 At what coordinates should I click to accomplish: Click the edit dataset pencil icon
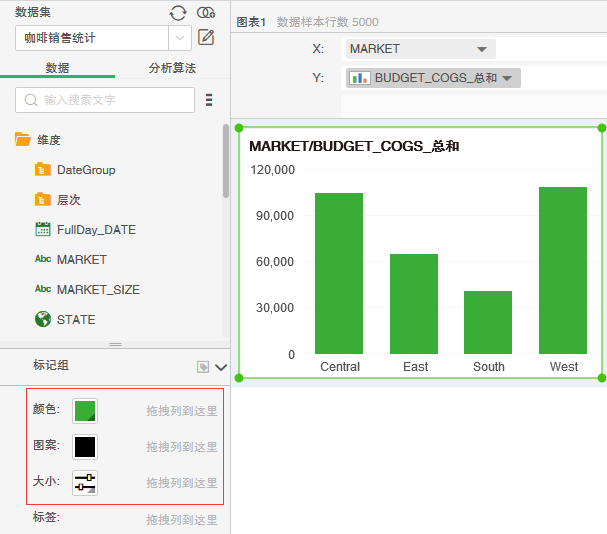206,38
